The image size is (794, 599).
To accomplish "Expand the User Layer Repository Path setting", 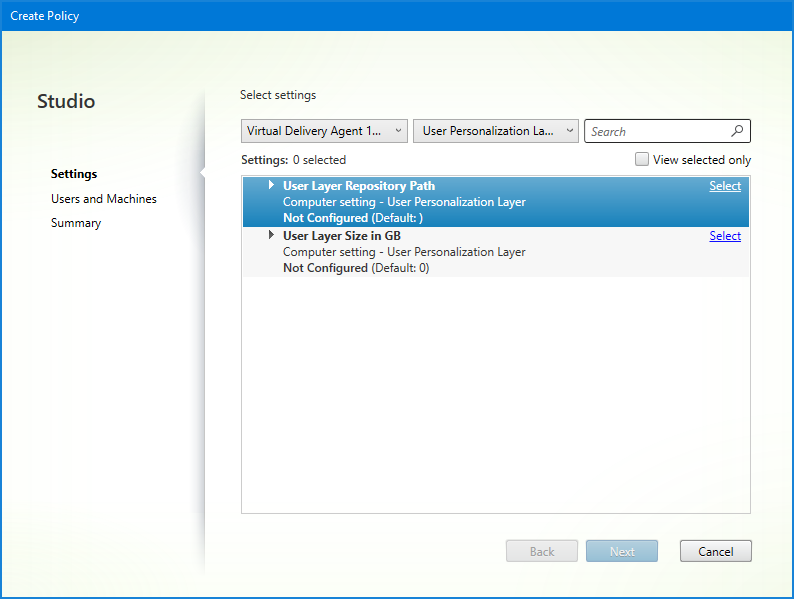I will point(271,185).
